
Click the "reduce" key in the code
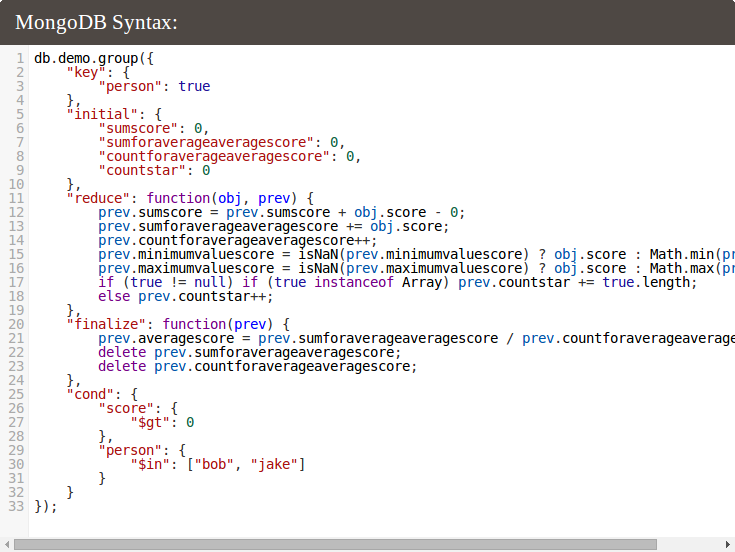(x=98, y=198)
